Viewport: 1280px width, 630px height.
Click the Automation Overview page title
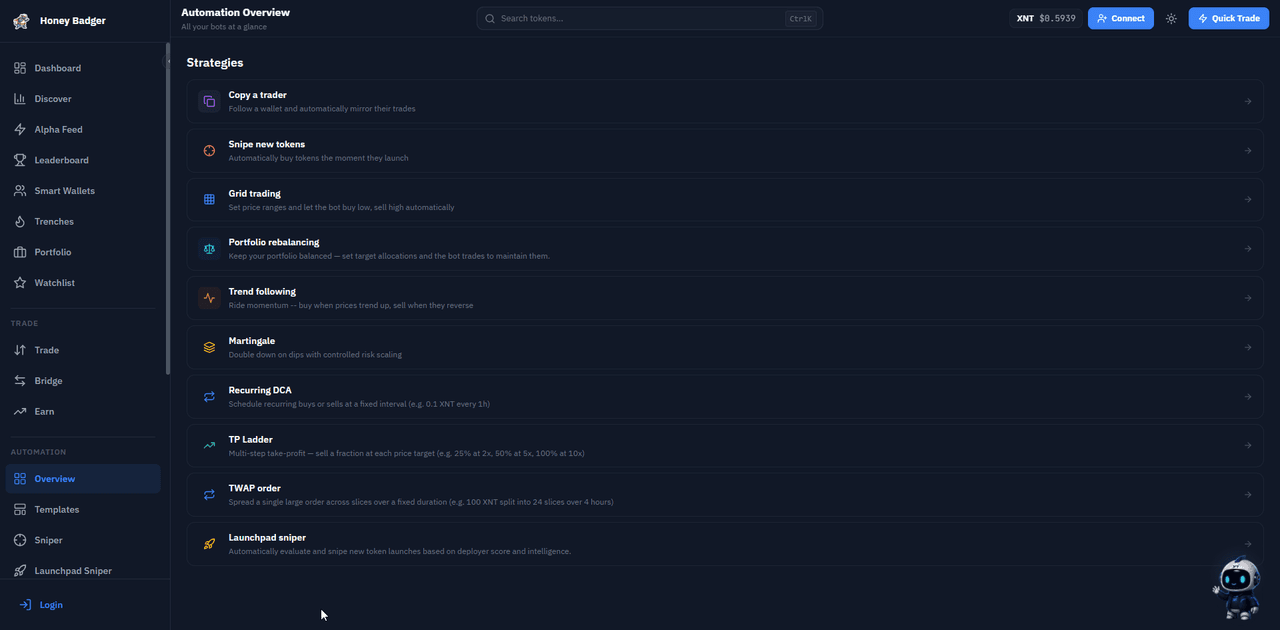(x=236, y=13)
